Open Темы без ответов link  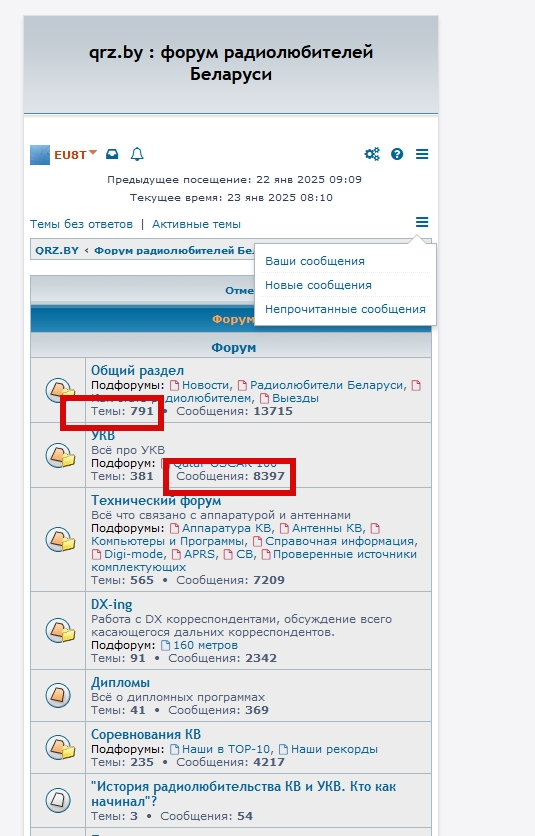81,224
